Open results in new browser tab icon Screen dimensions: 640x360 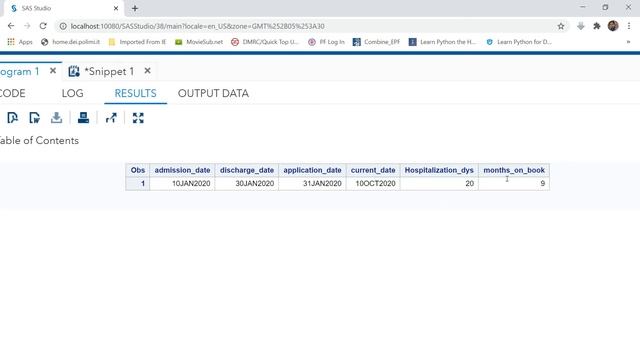click(x=111, y=118)
